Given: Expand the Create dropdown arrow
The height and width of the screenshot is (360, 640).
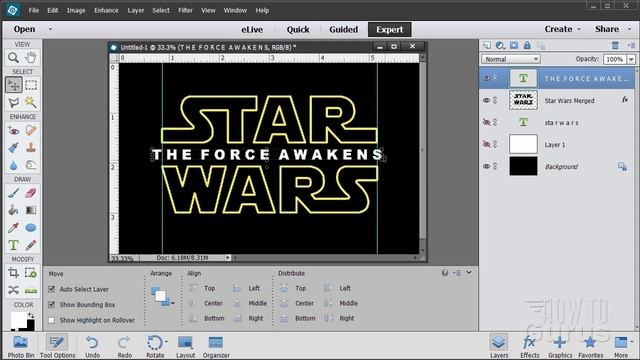Looking at the screenshot, I should pyautogui.click(x=579, y=29).
